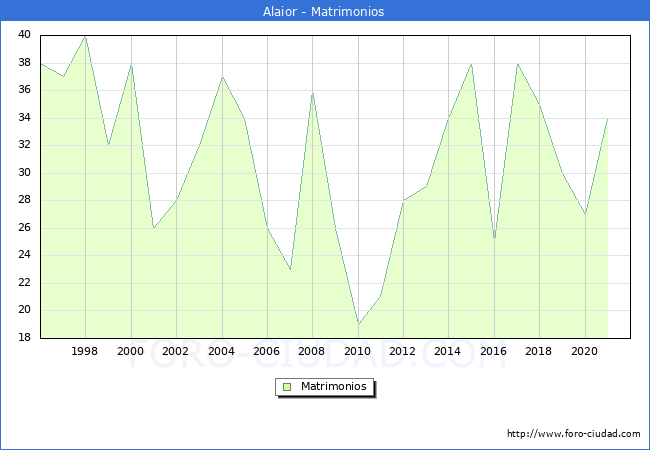The image size is (650, 450).
Task: Click the y-axis label 26
Action: point(24,227)
